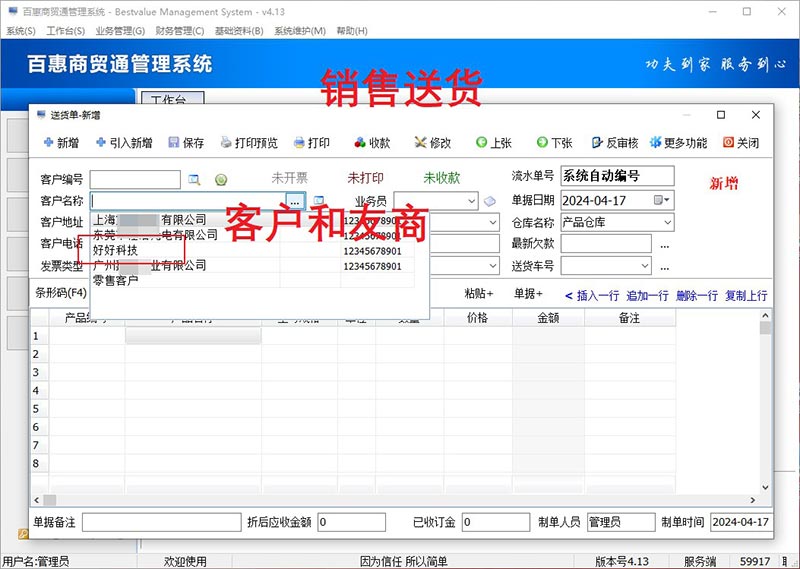This screenshot has width=800, height=569.
Task: Click the 金额 column header
Action: click(x=548, y=318)
